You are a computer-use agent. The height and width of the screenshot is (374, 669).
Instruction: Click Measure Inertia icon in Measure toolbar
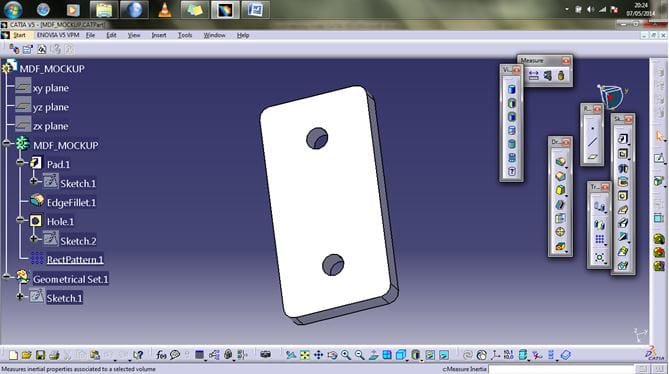click(x=561, y=76)
